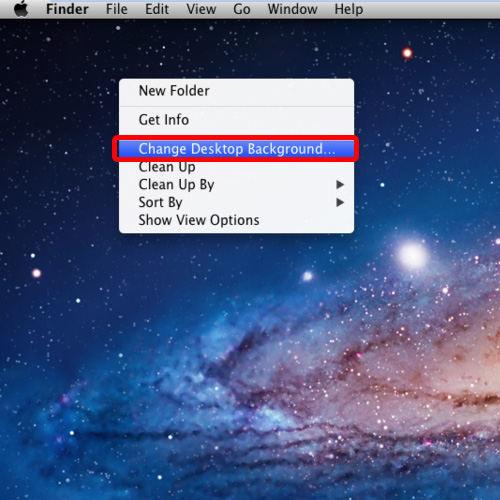The height and width of the screenshot is (500, 500).
Task: Select Get Info in context menu
Action: [x=236, y=120]
